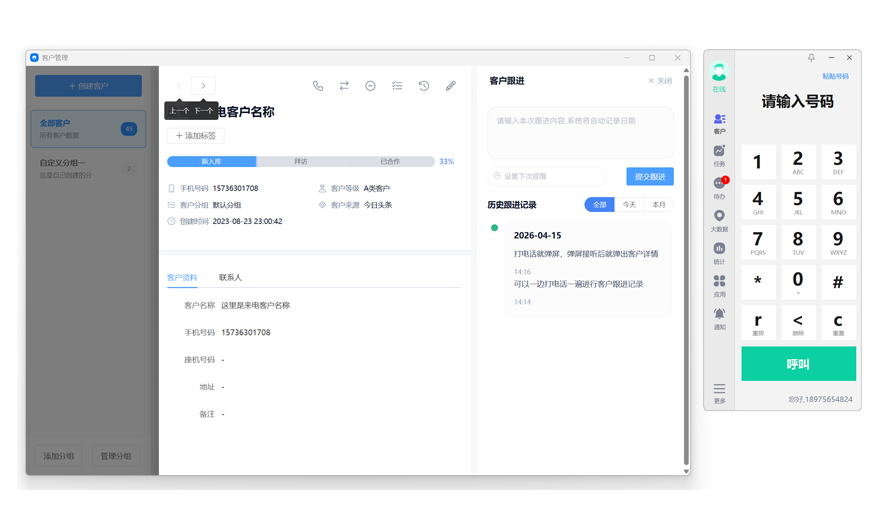Filter history records by 今天
This screenshot has height=531, width=882.
(629, 205)
